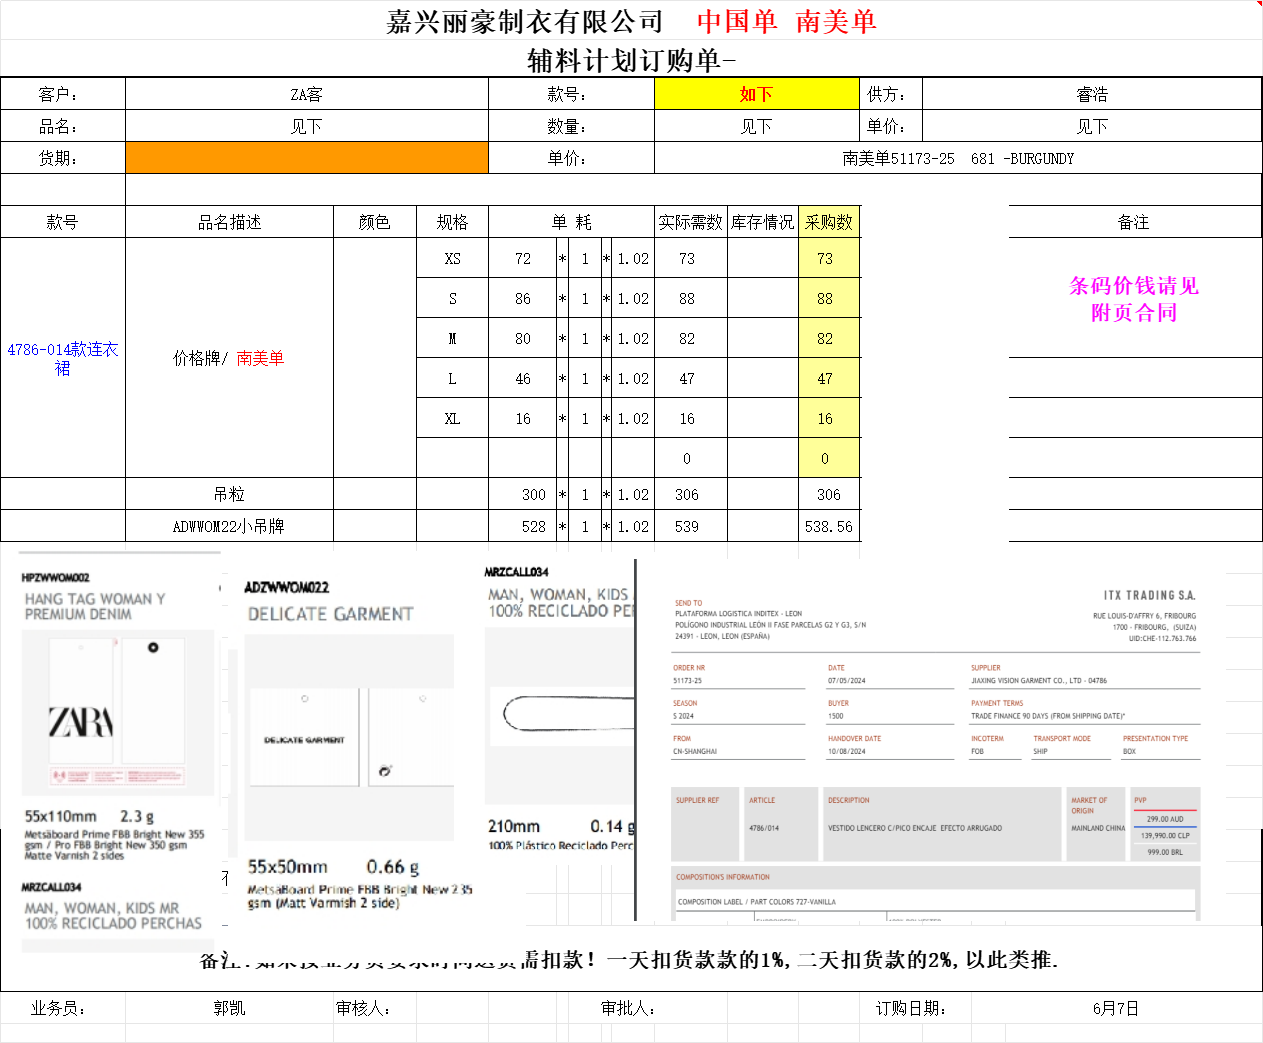This screenshot has width=1263, height=1043.
Task: Click the "辅料计划订购单-" title cell
Action: pos(631,60)
